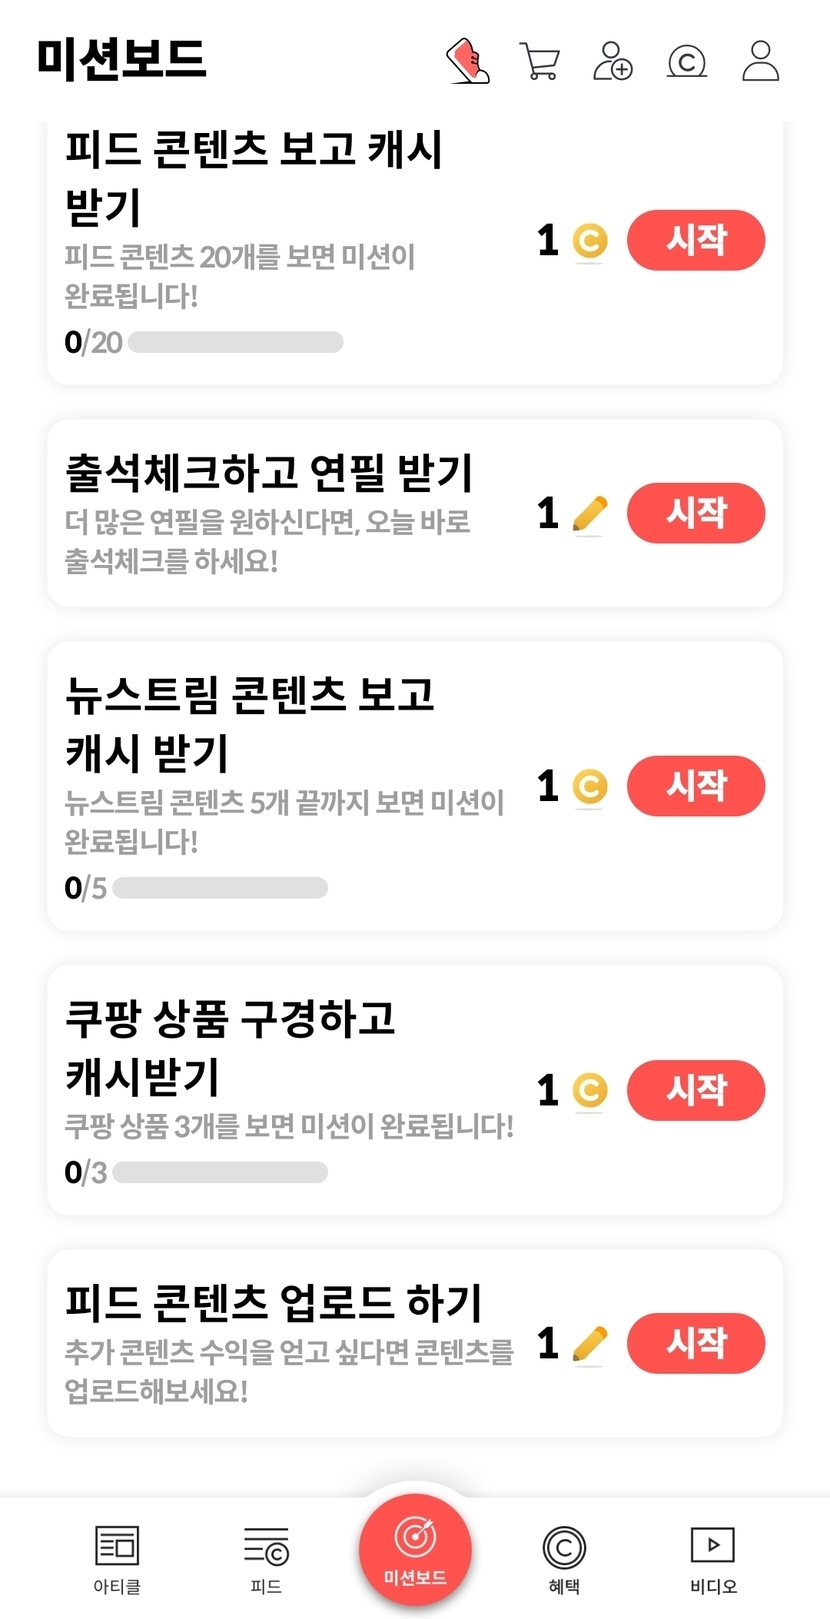The image size is (830, 1619).
Task: Open the shopping cart
Action: [540, 61]
